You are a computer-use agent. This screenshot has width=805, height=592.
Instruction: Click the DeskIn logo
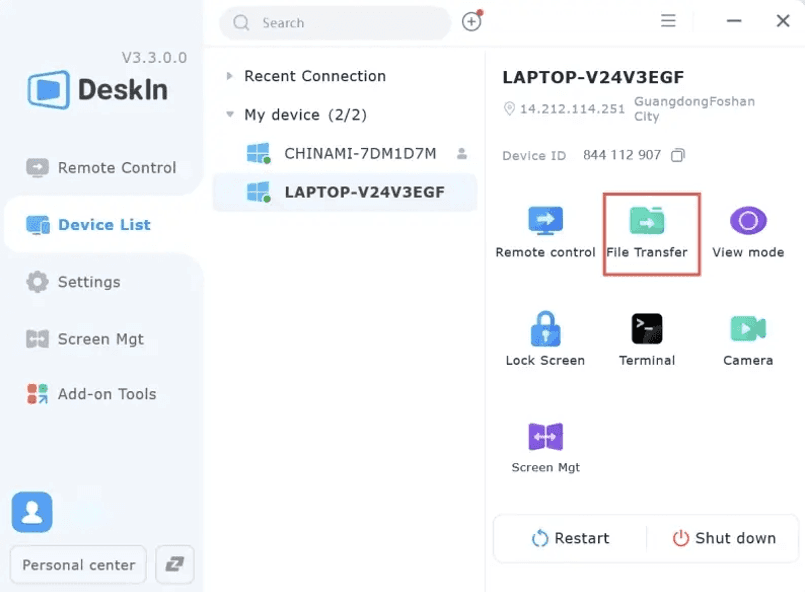point(98,90)
